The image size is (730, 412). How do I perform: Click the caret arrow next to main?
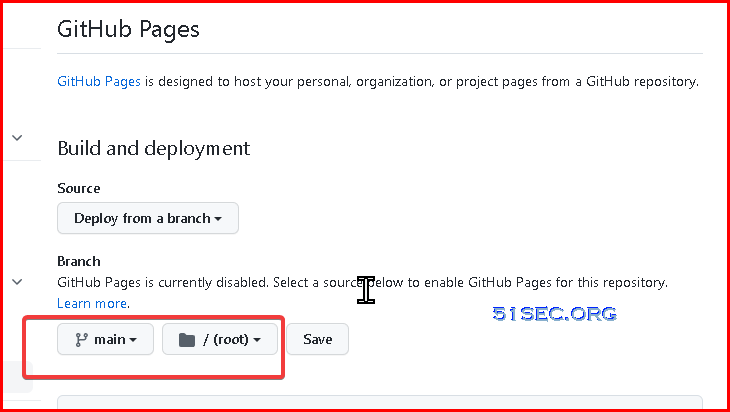coord(133,340)
